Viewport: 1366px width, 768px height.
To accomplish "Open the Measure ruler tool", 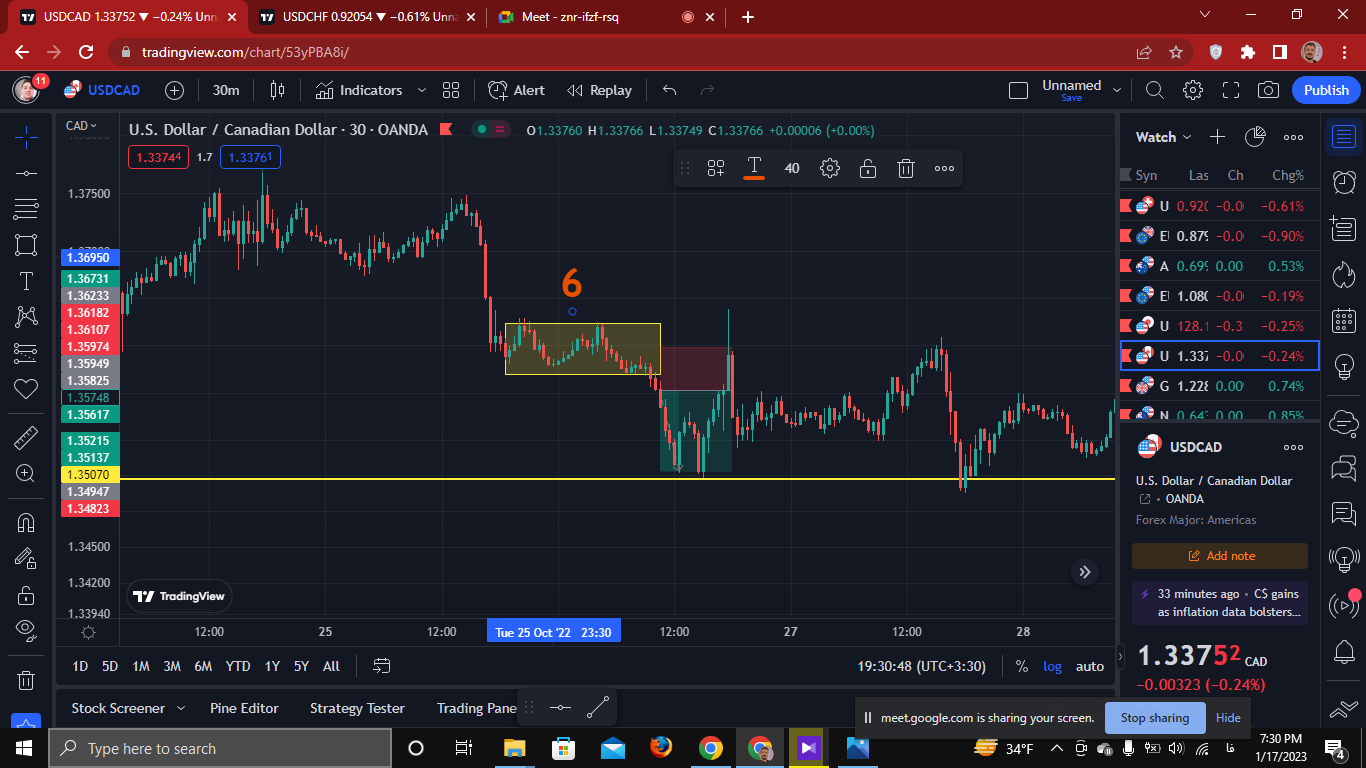I will pos(26,437).
